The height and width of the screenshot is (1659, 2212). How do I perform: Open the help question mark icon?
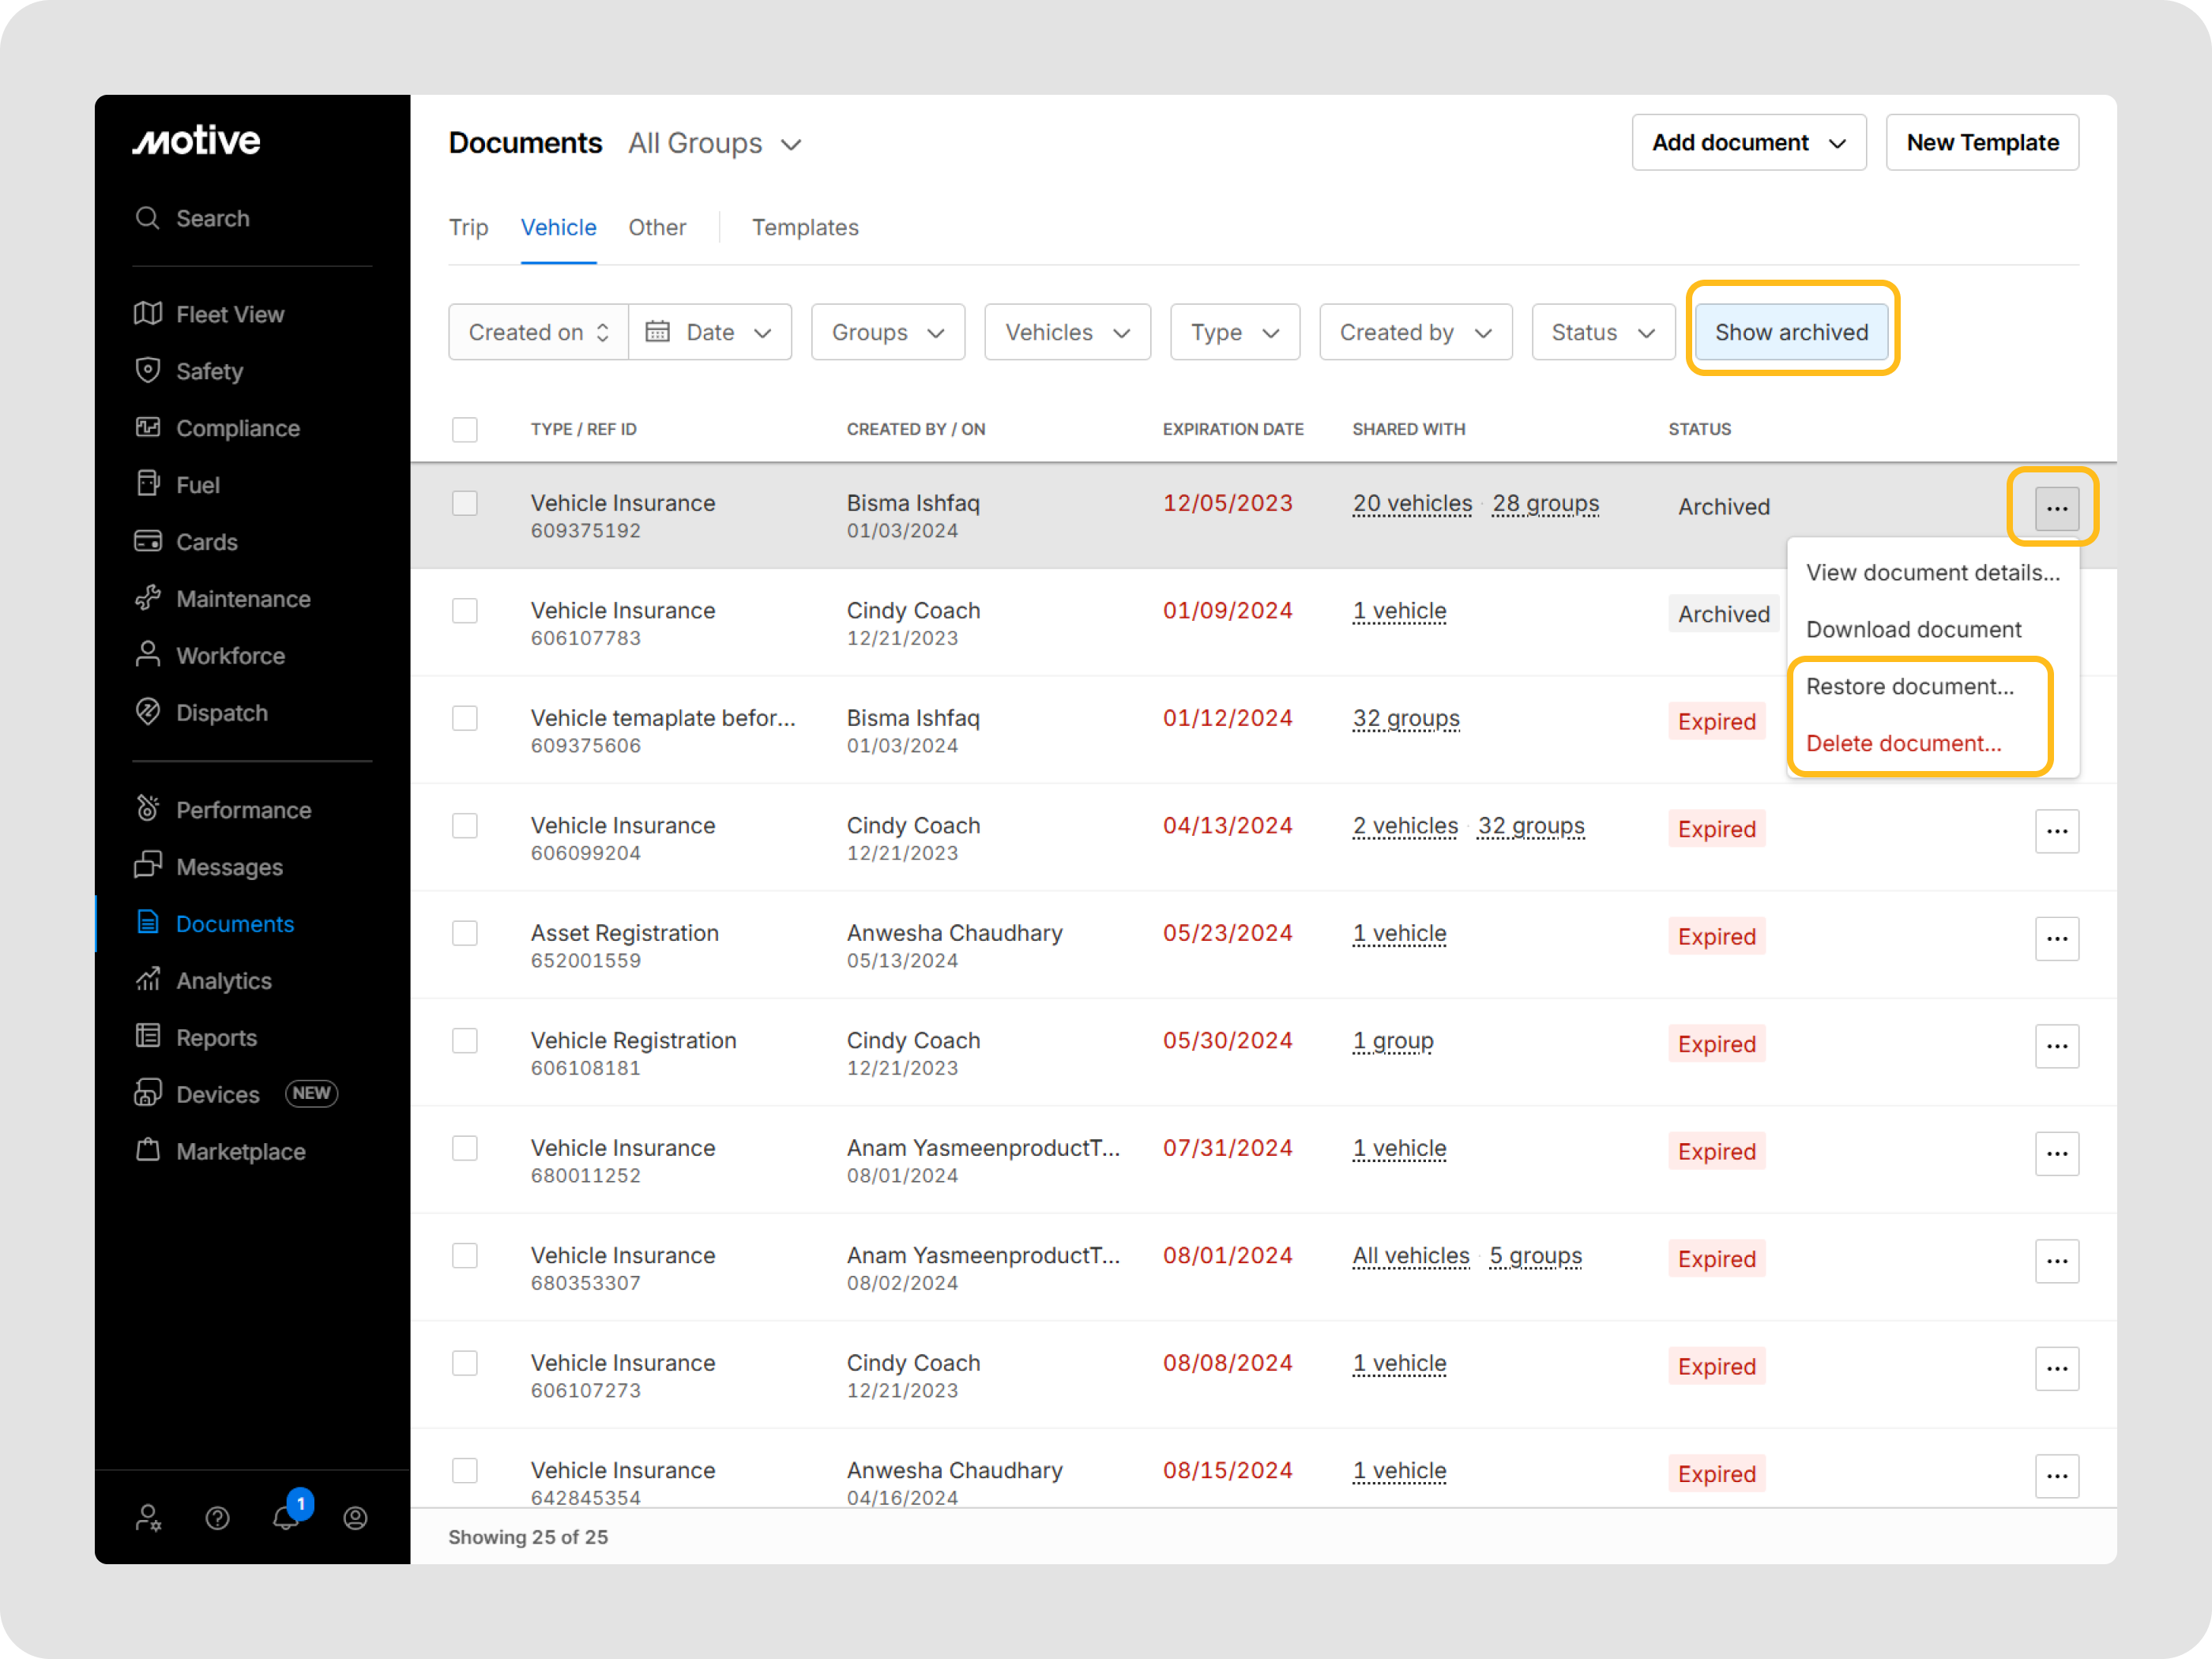(217, 1518)
